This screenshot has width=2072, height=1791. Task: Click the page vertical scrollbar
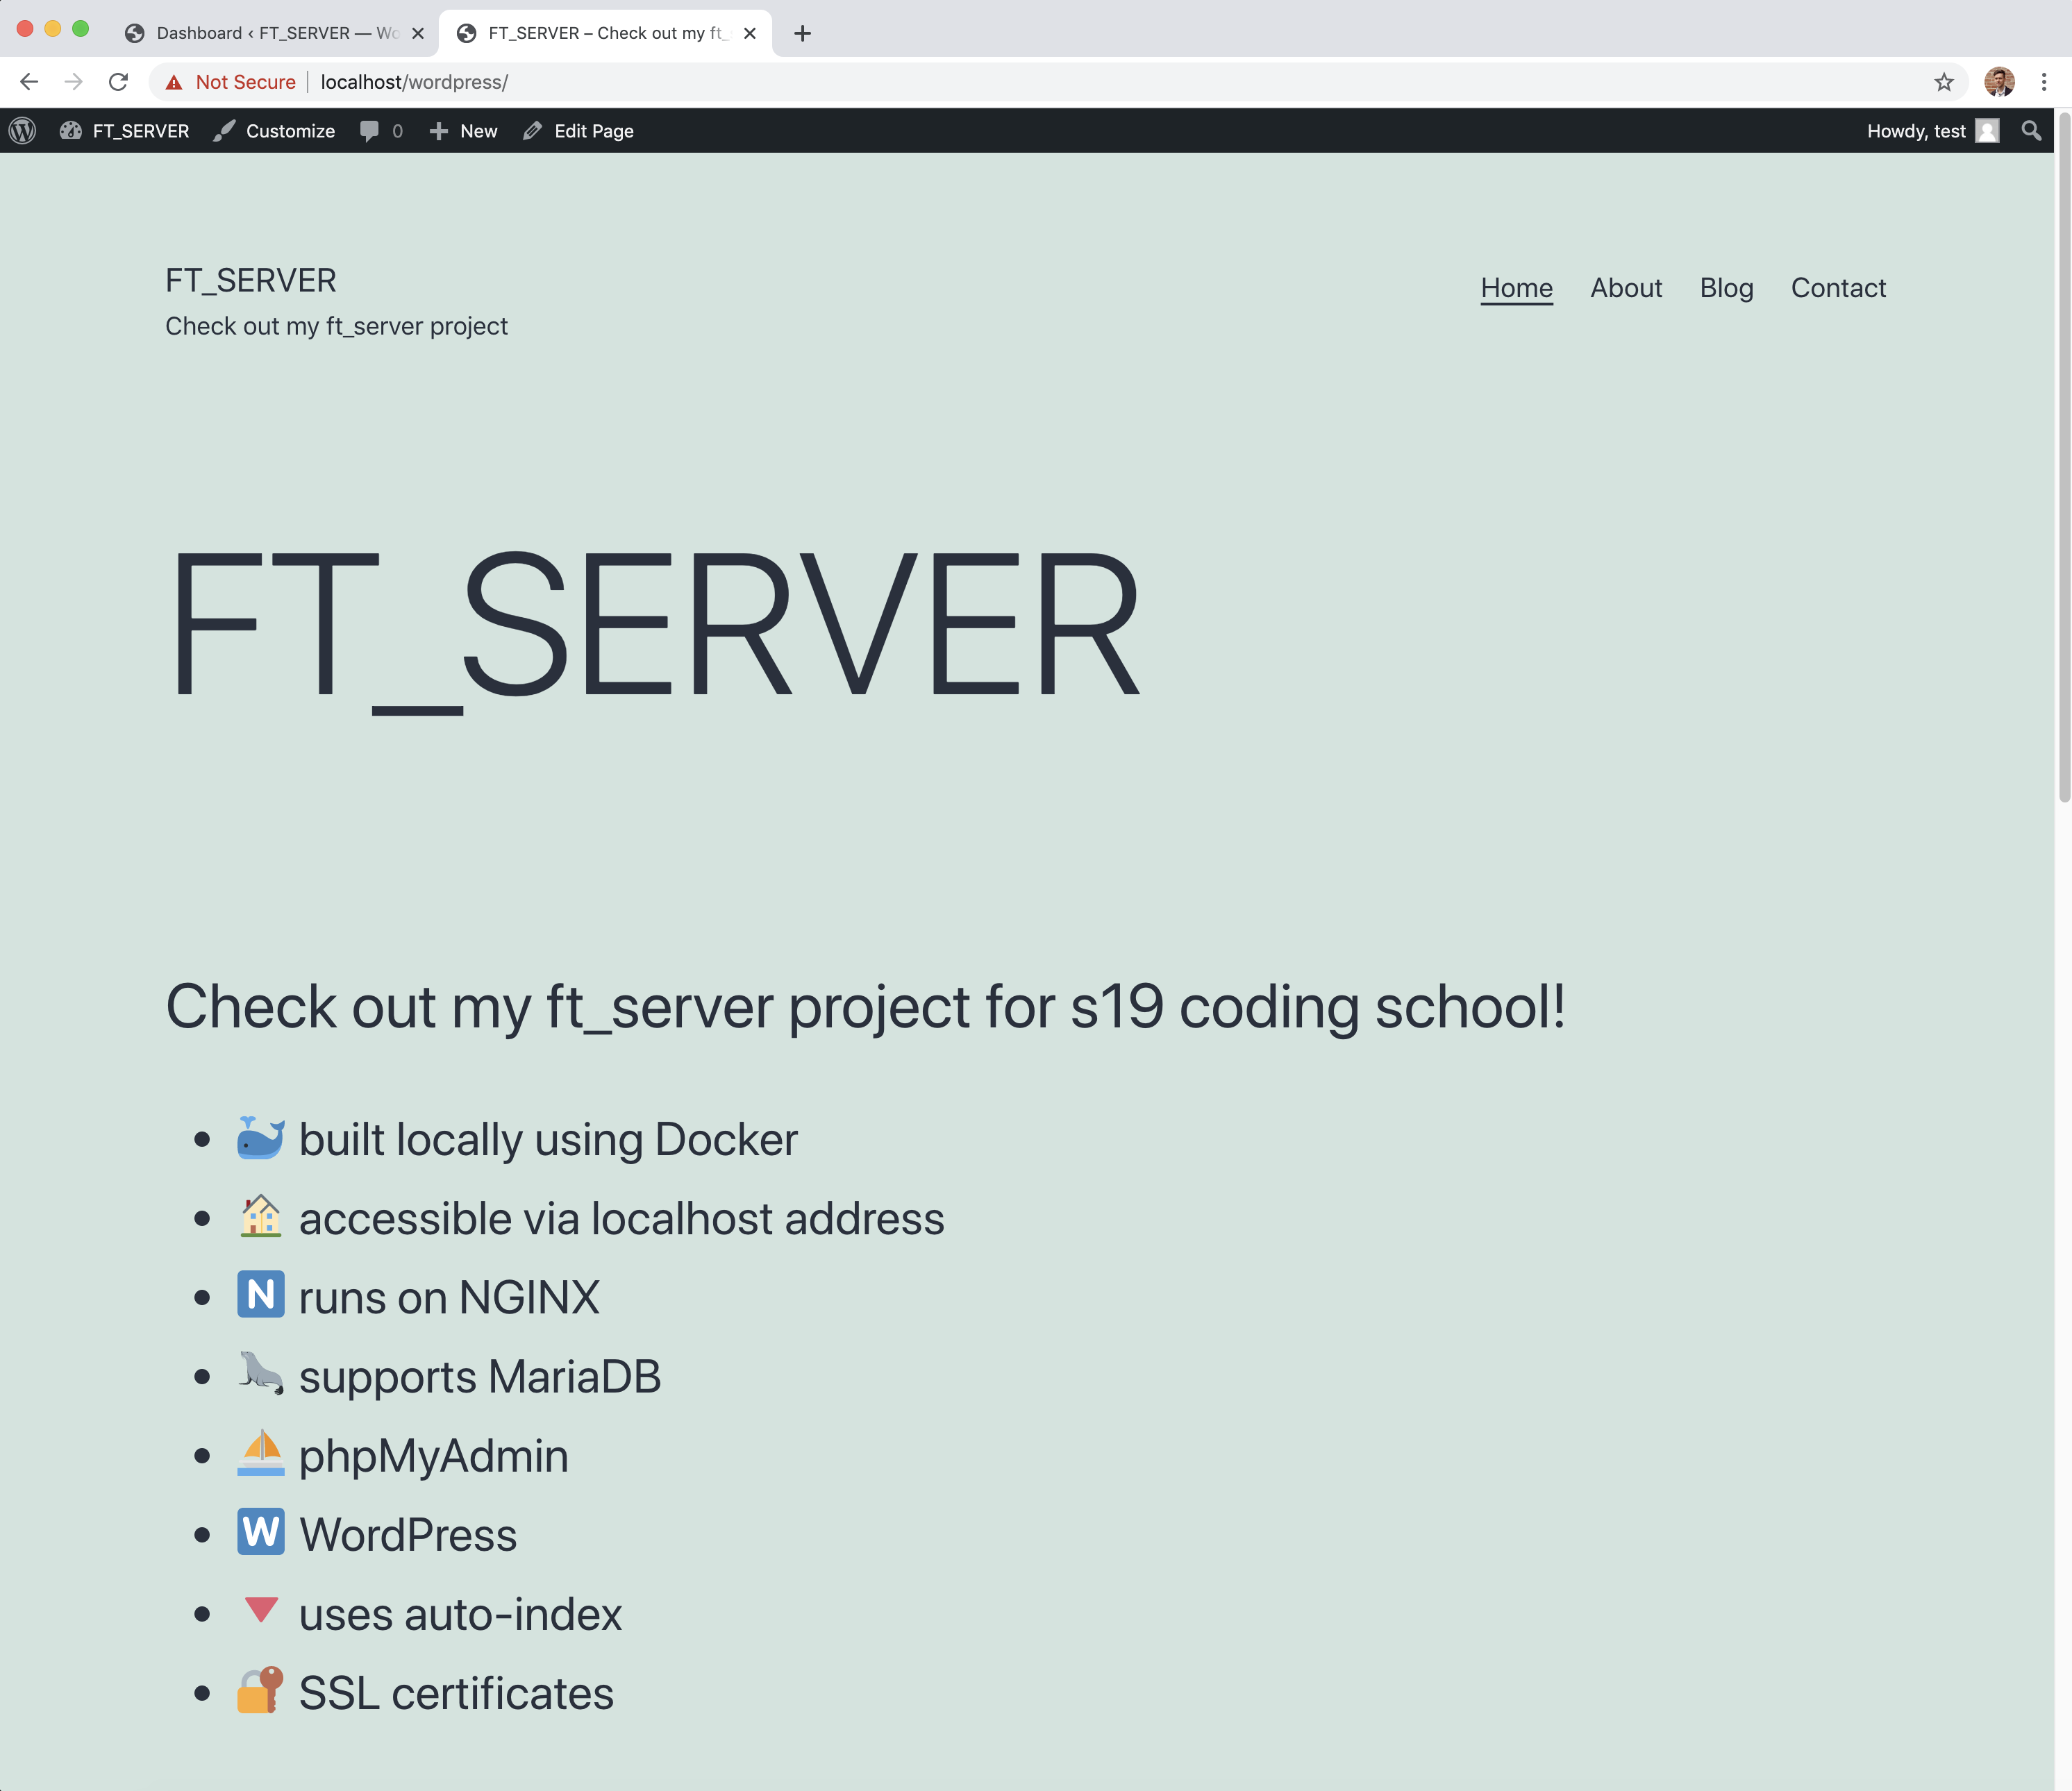2063,460
